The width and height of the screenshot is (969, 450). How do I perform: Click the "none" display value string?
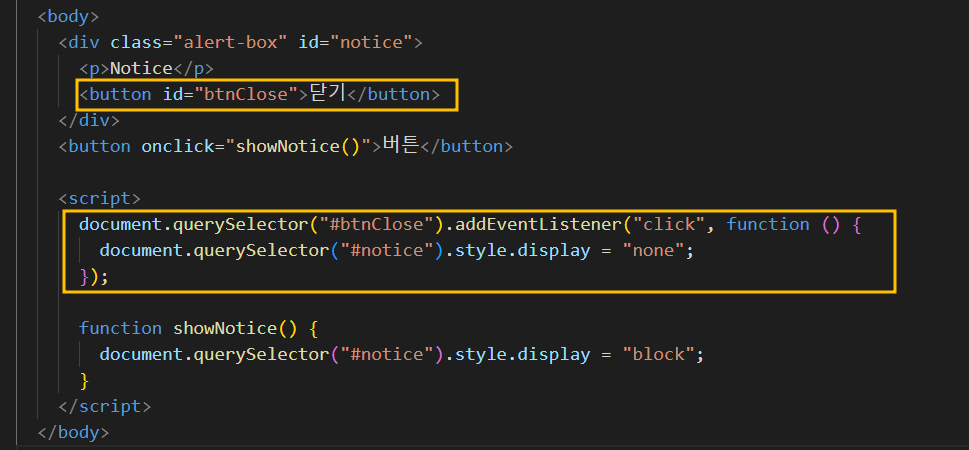653,250
